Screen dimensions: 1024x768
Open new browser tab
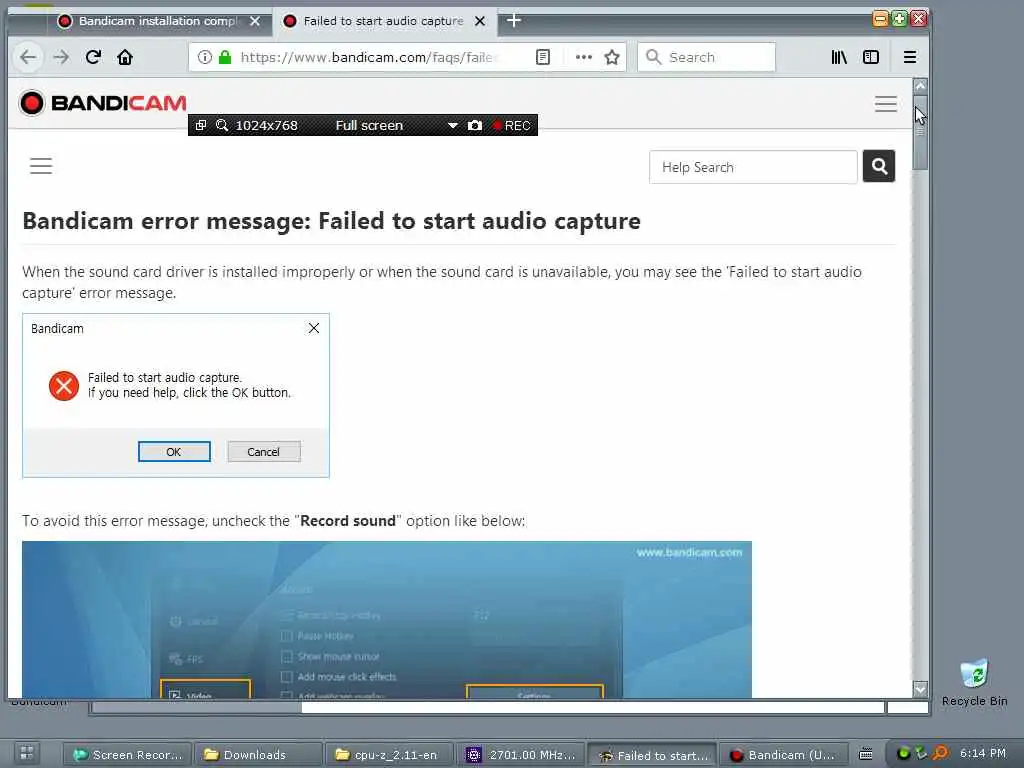(514, 20)
